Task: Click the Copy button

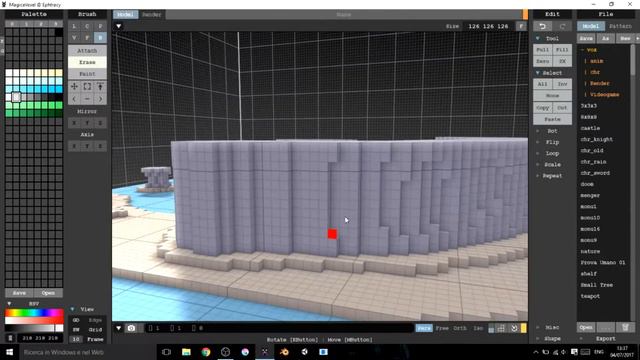Action: click(543, 108)
